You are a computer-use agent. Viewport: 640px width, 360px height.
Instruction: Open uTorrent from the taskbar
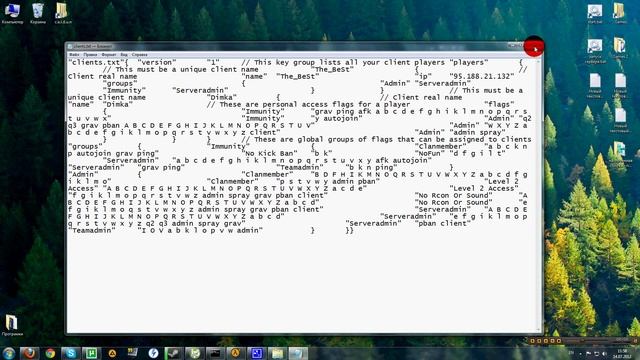91,353
